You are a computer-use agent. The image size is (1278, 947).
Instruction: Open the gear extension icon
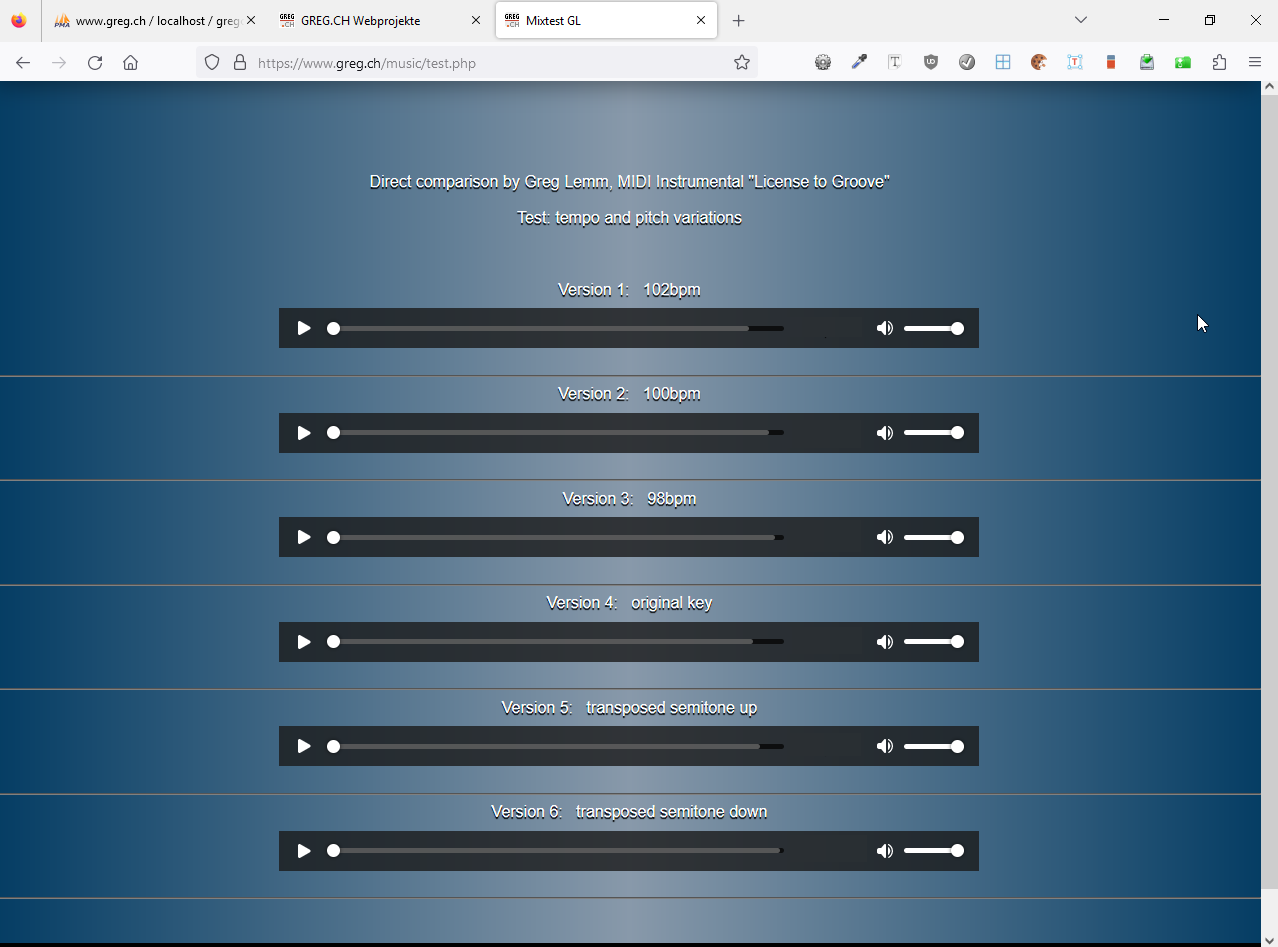pyautogui.click(x=823, y=62)
